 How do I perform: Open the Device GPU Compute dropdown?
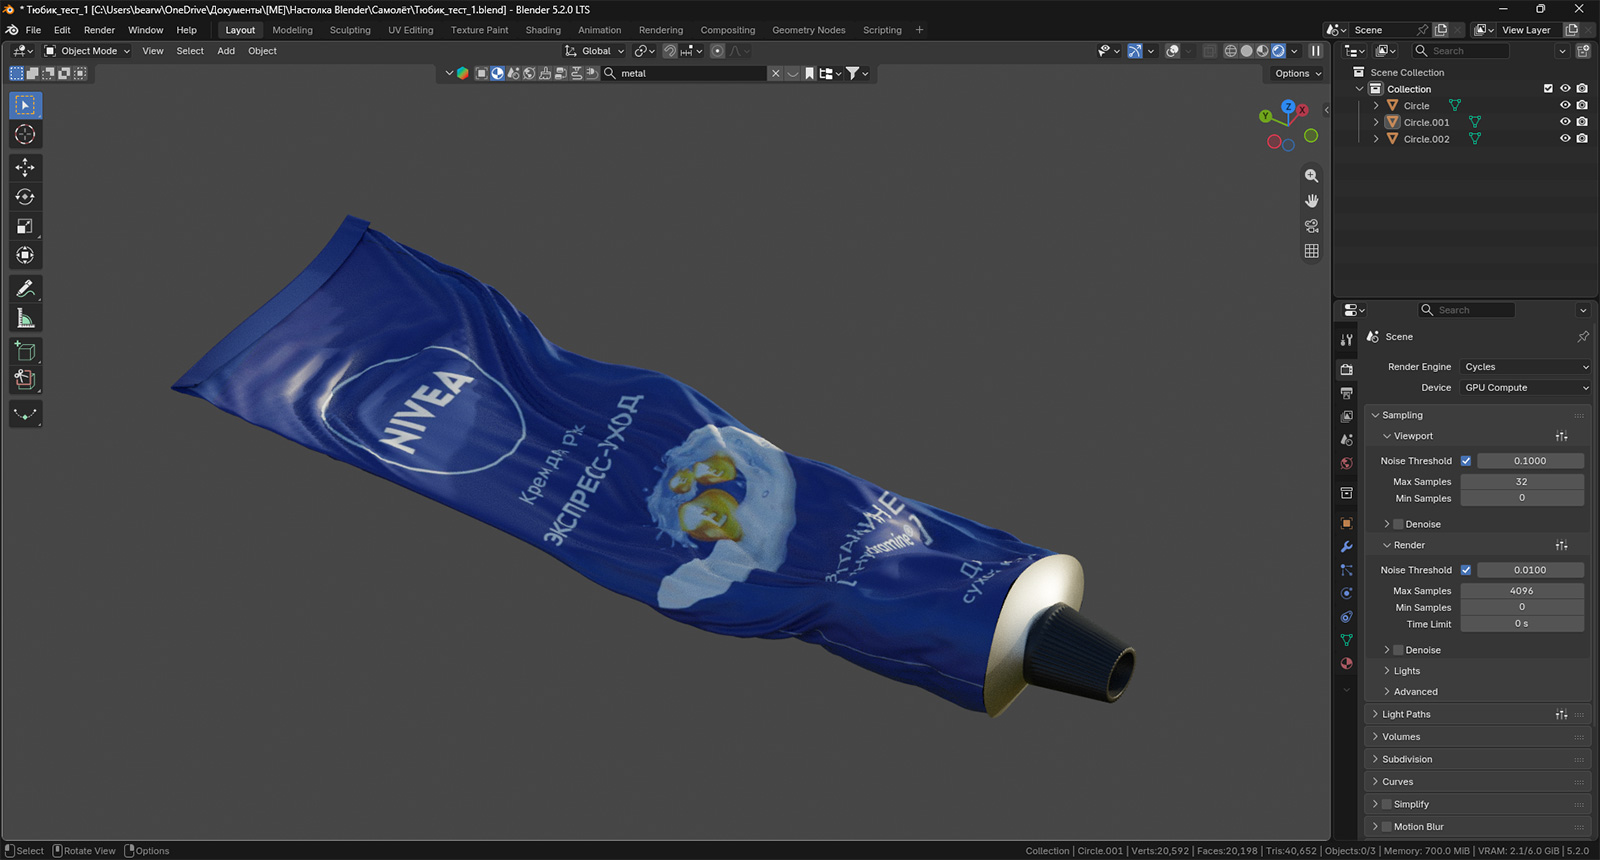1524,388
